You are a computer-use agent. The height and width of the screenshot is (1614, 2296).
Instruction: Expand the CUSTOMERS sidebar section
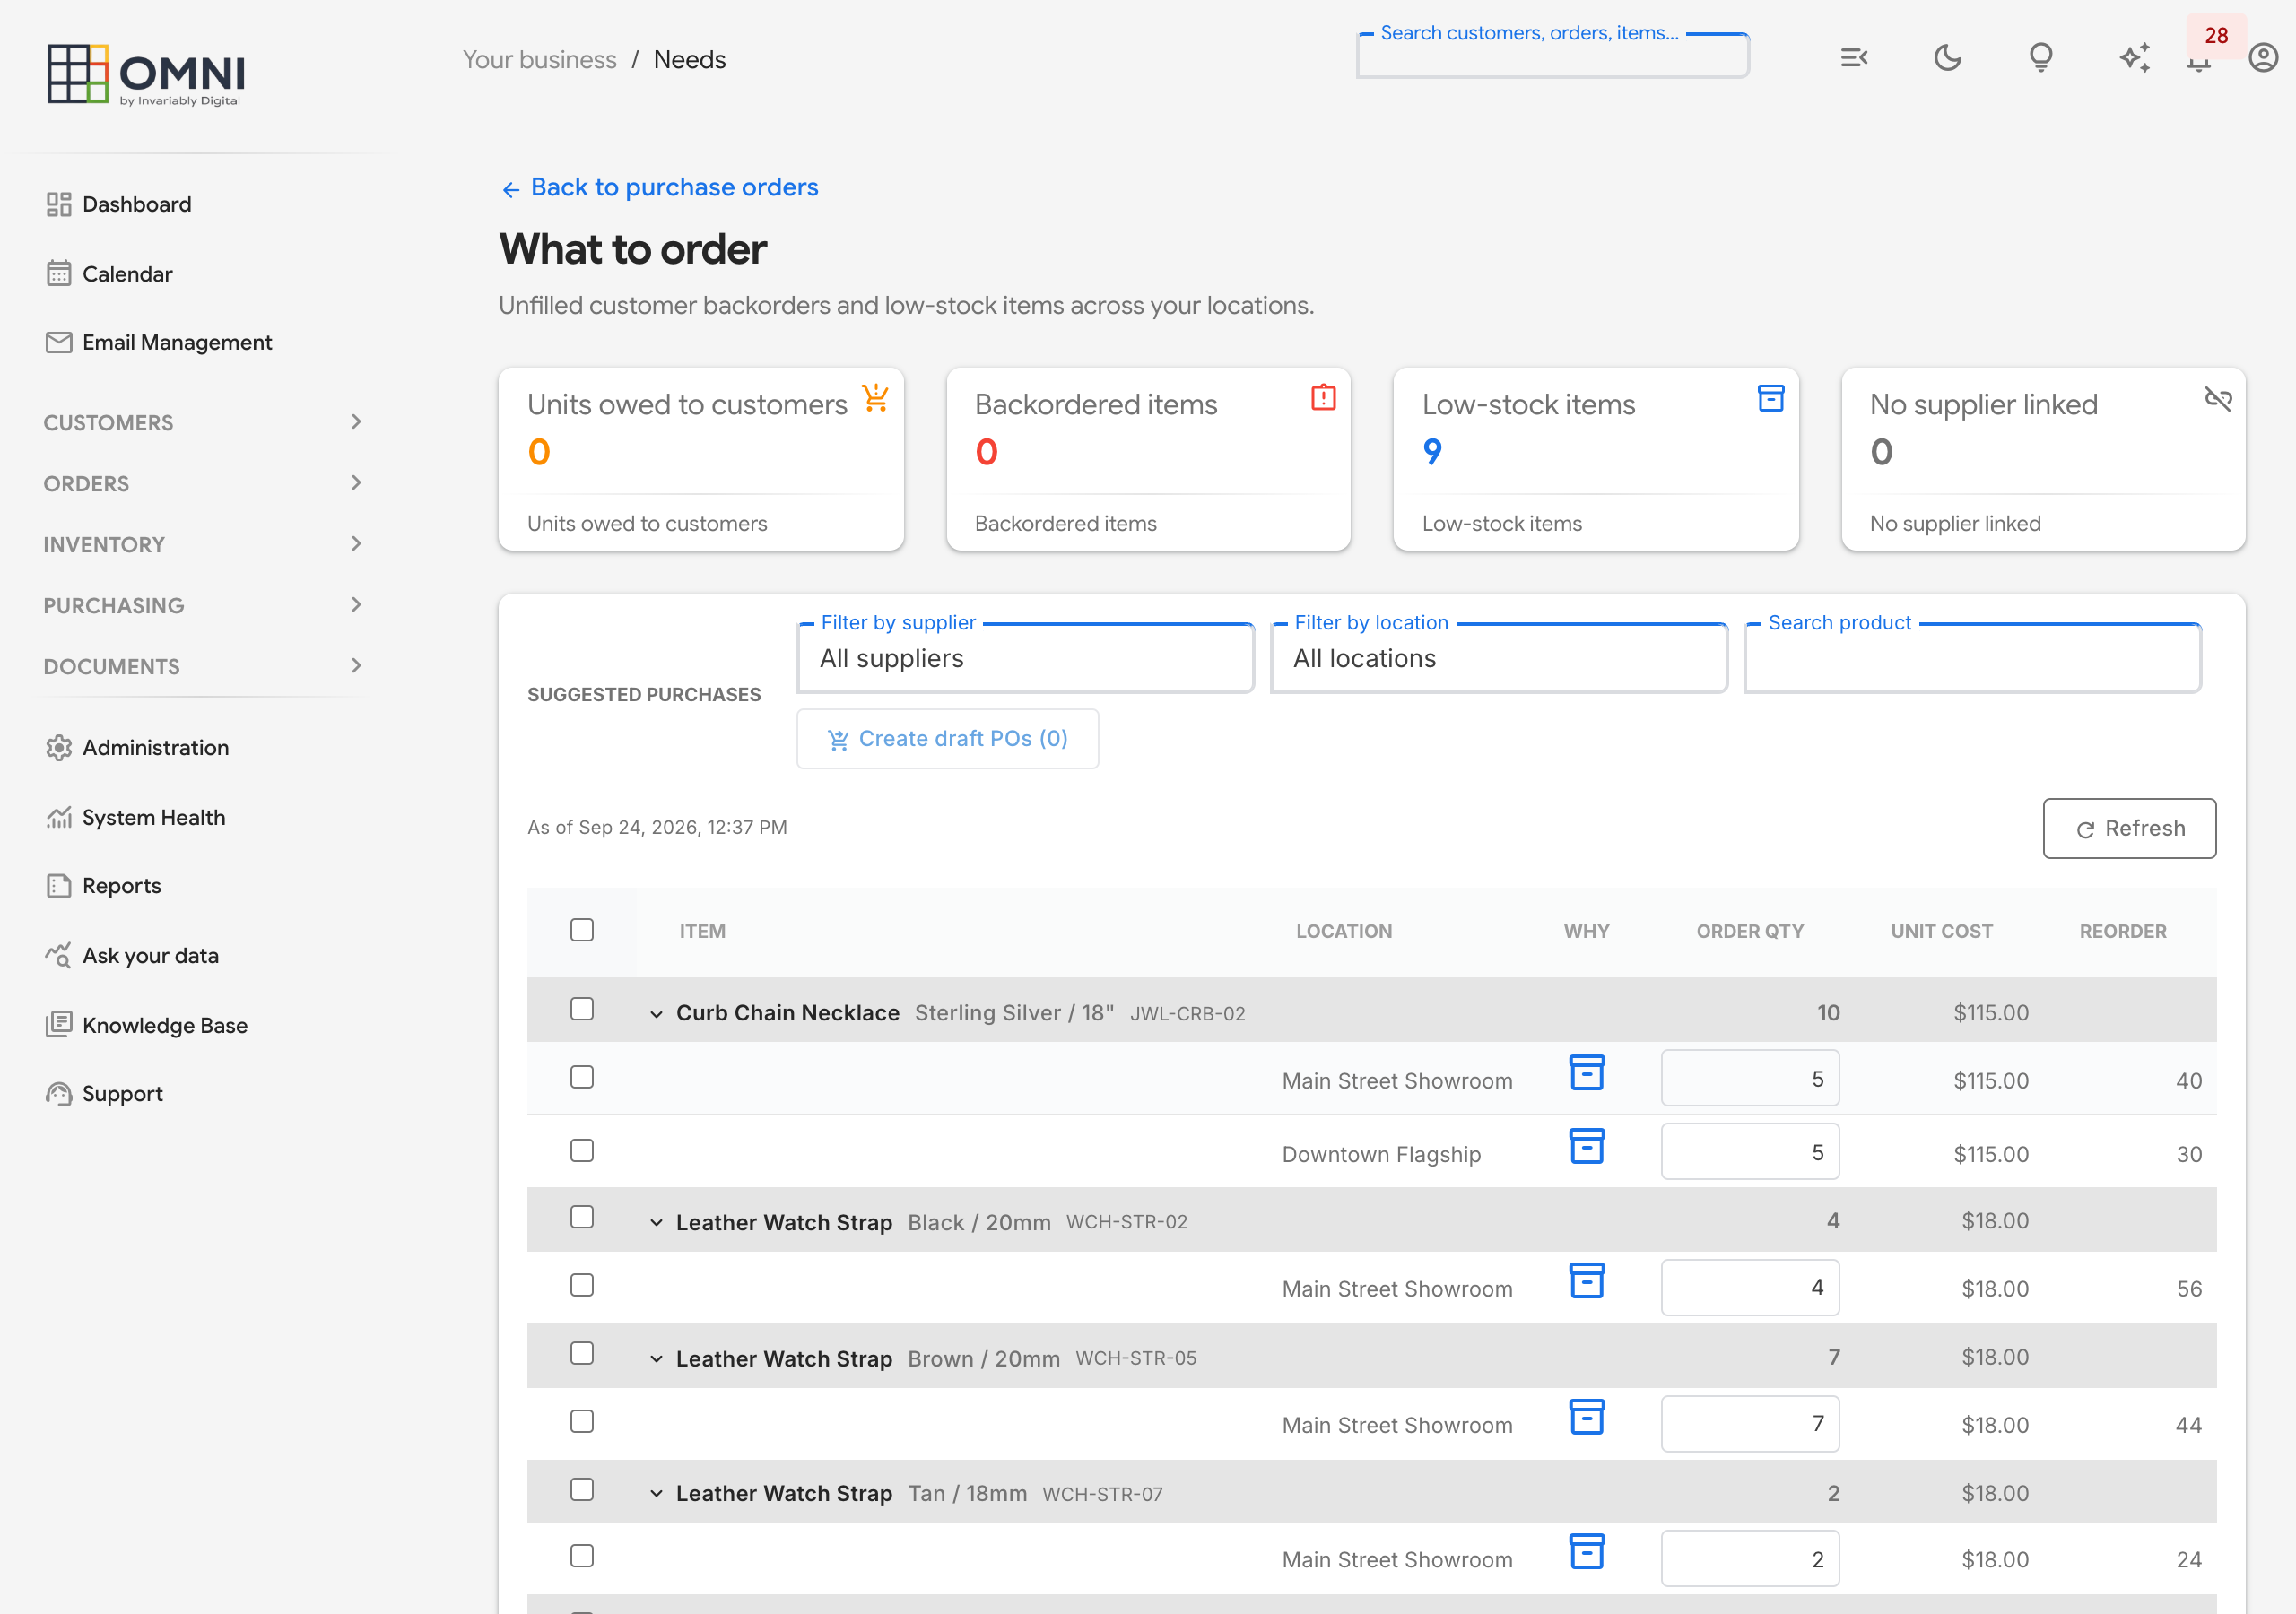[x=203, y=422]
